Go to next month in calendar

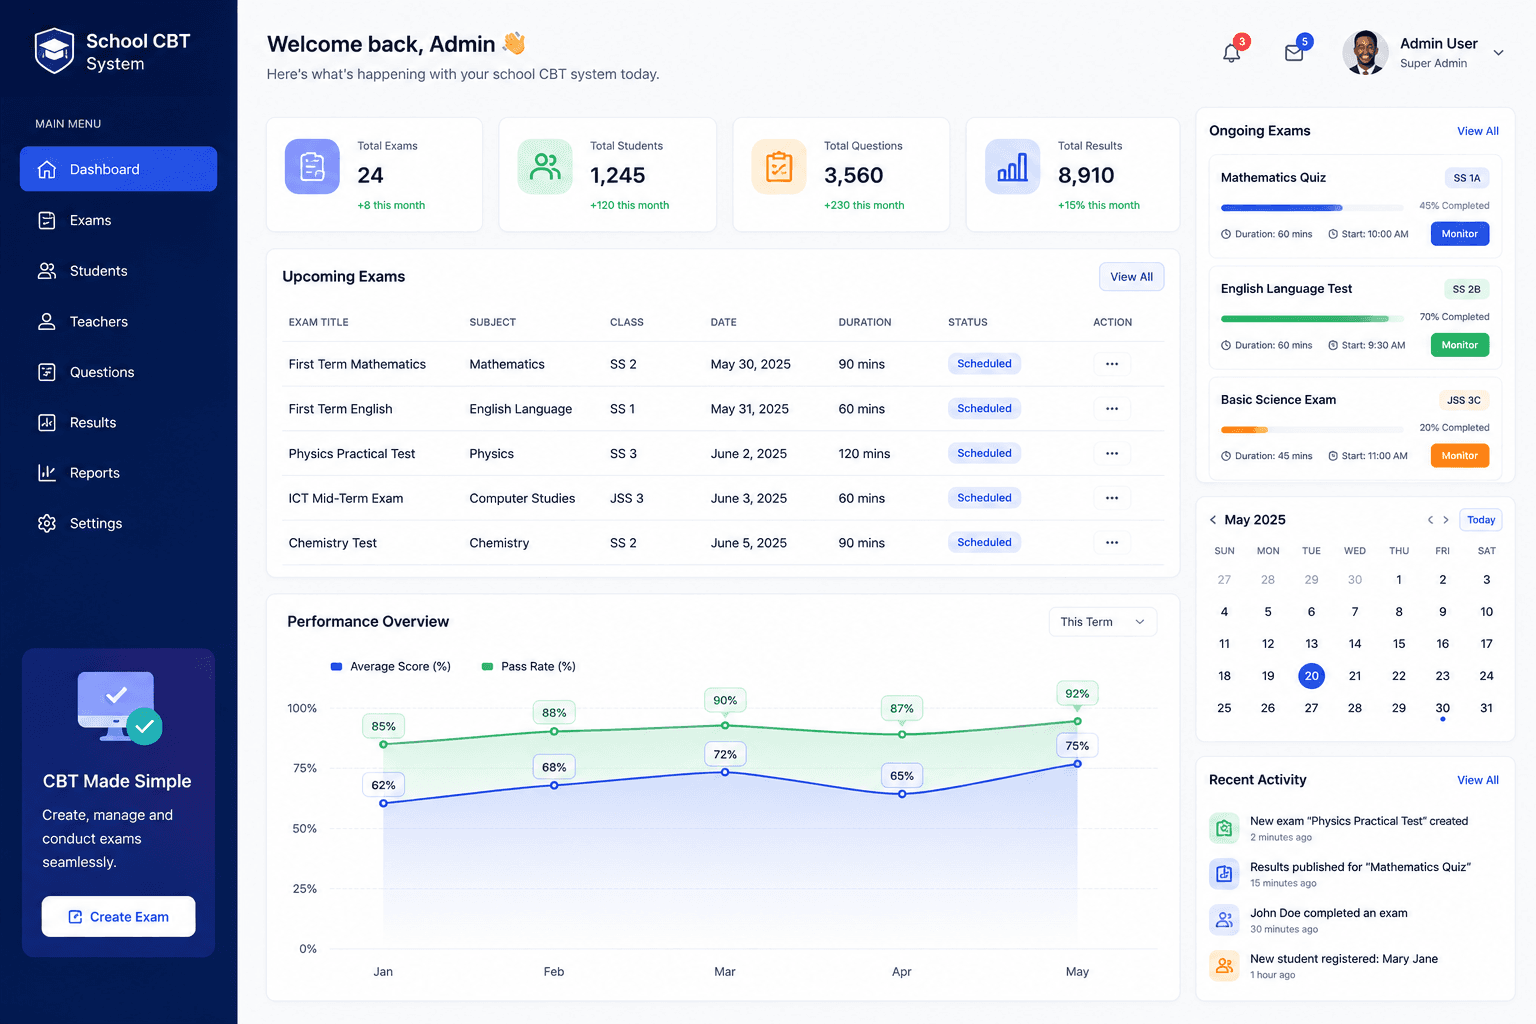(1446, 520)
